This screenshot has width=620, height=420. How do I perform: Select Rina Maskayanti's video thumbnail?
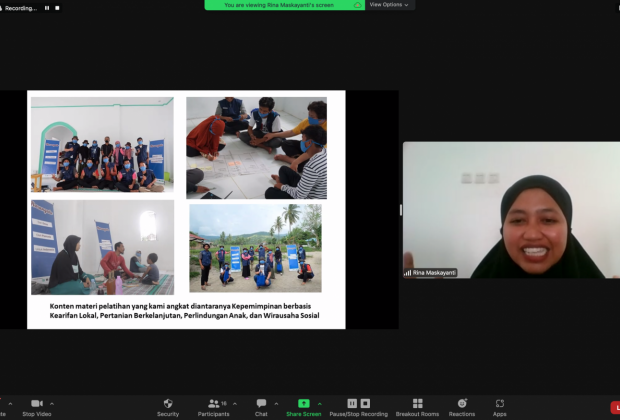510,210
